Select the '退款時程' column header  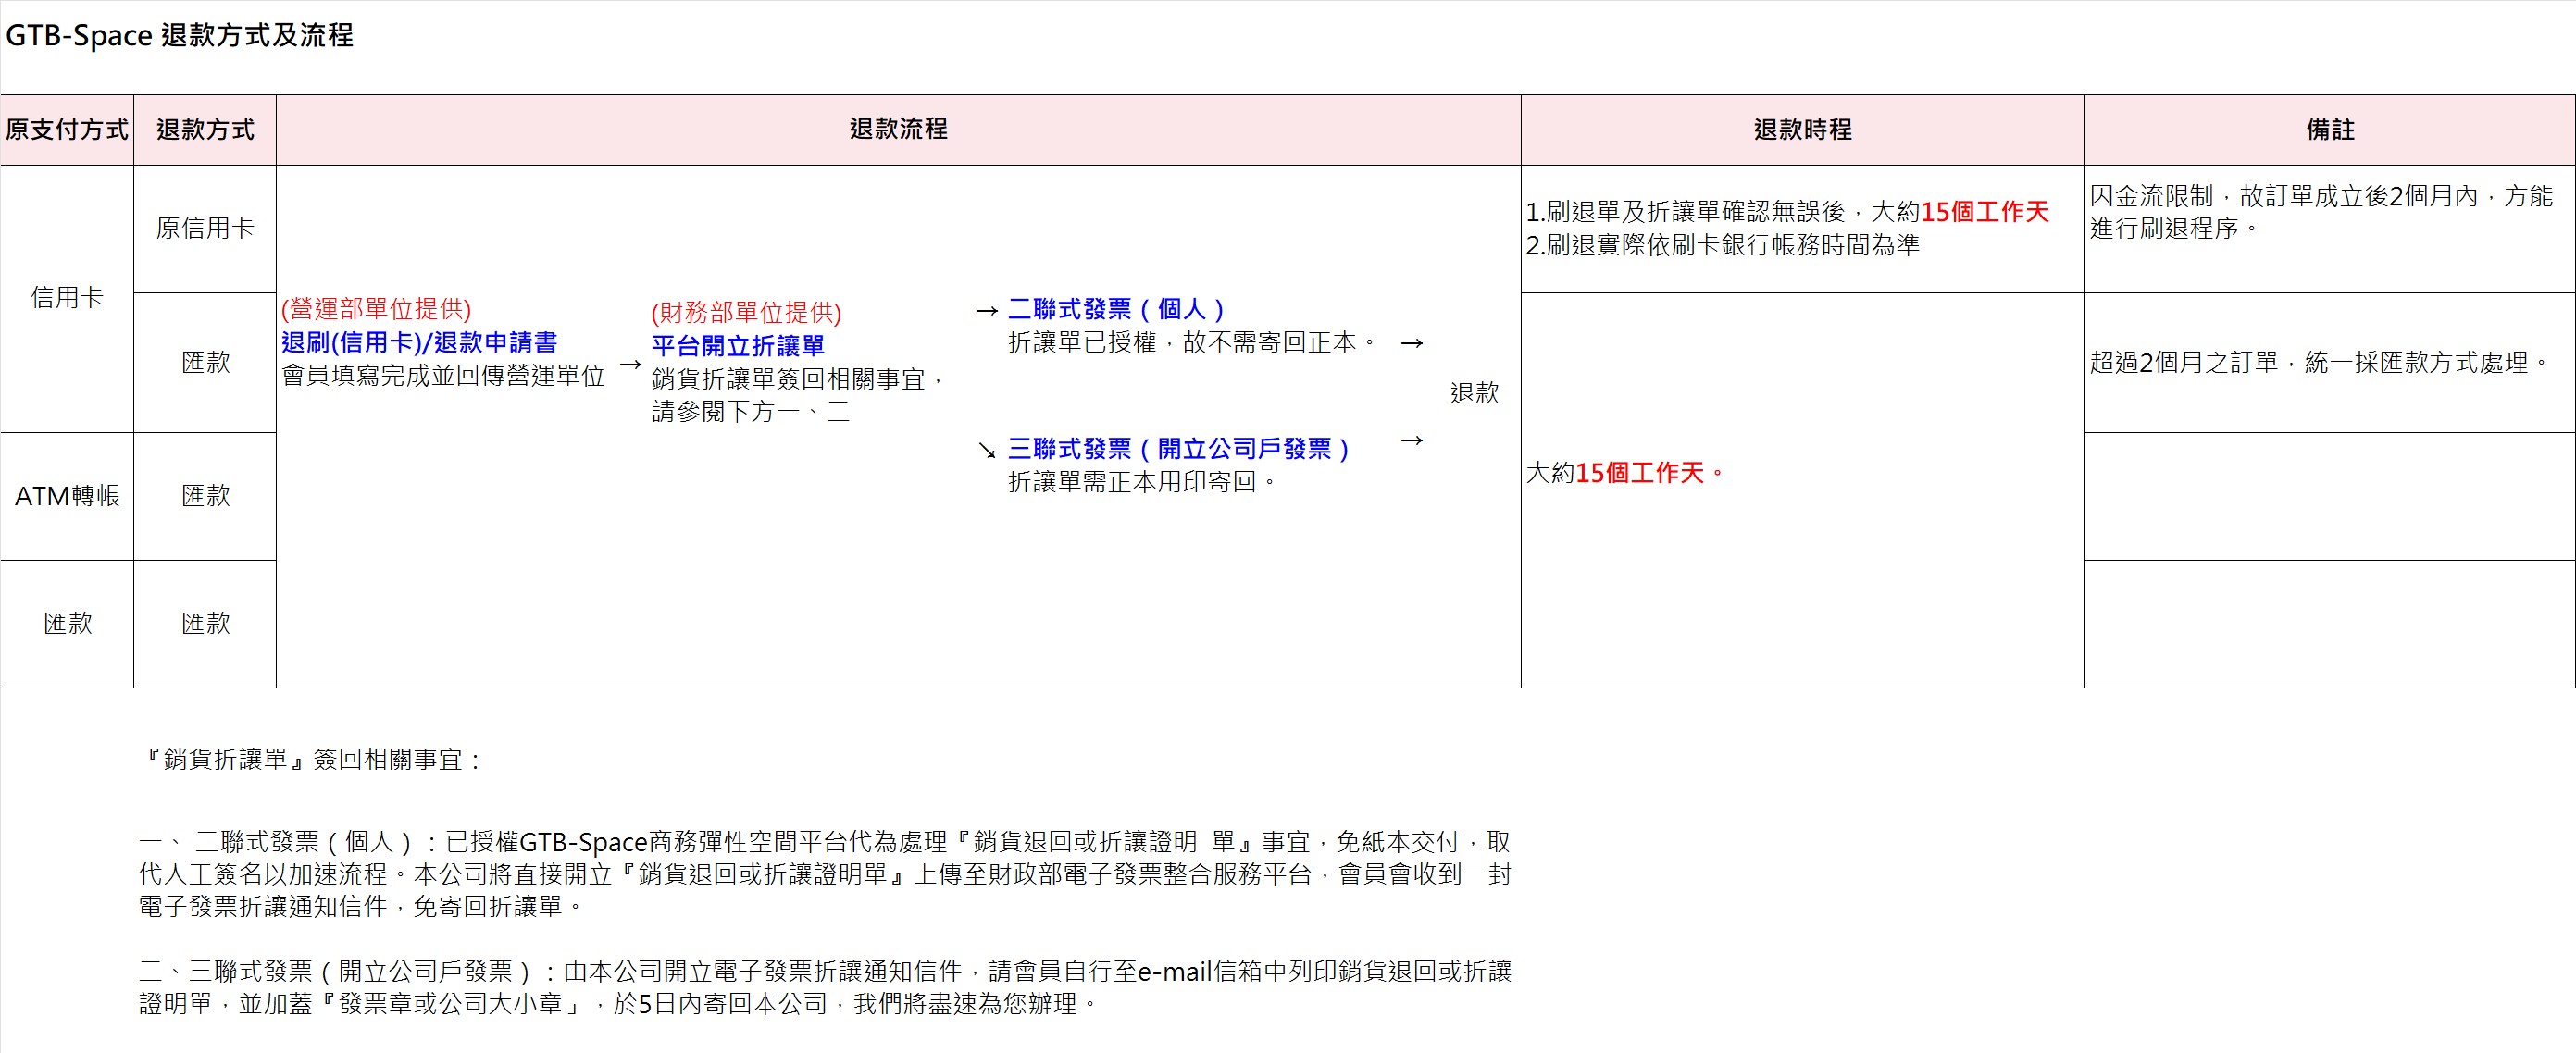[1802, 130]
